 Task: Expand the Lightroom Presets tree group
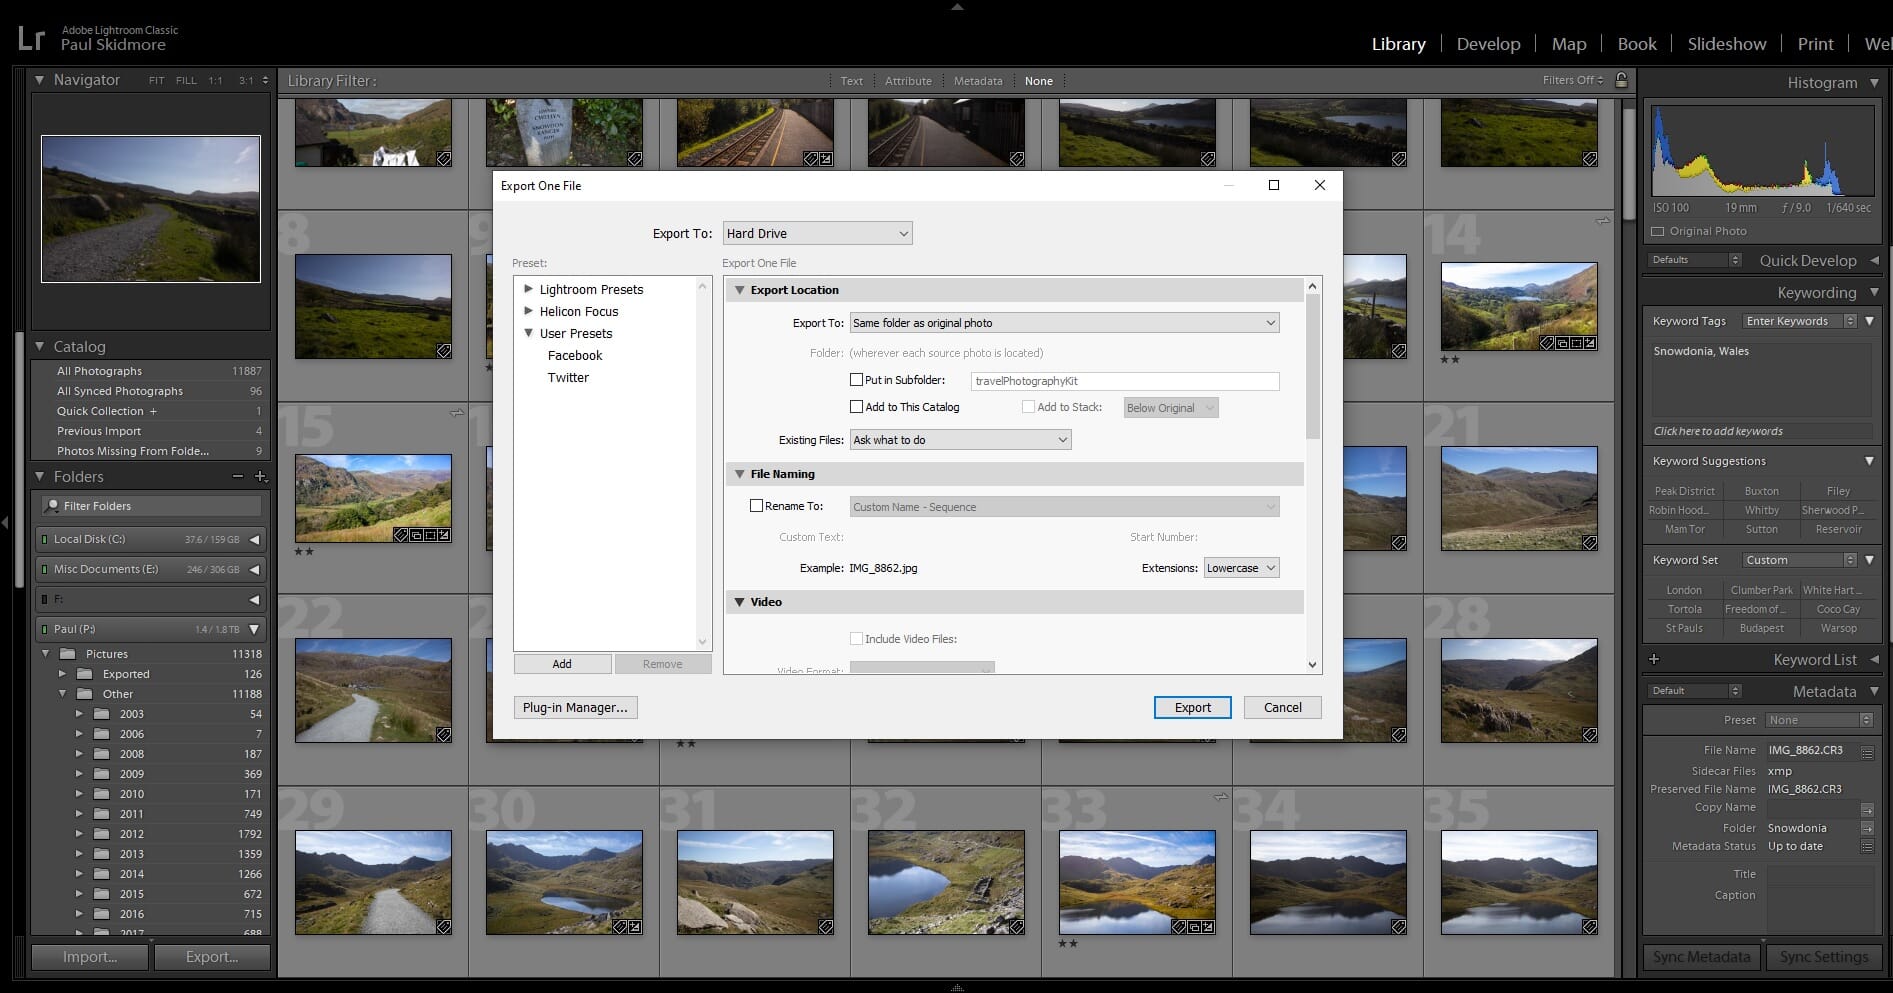(529, 289)
